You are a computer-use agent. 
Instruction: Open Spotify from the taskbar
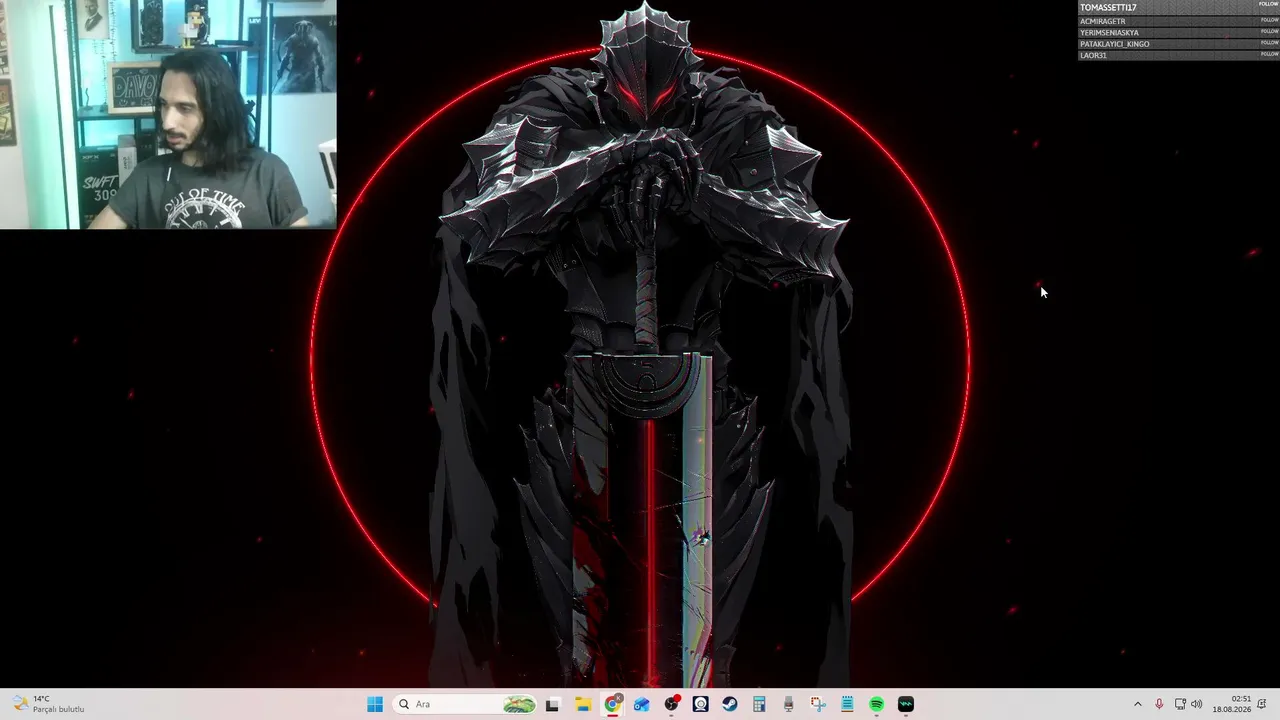877,704
